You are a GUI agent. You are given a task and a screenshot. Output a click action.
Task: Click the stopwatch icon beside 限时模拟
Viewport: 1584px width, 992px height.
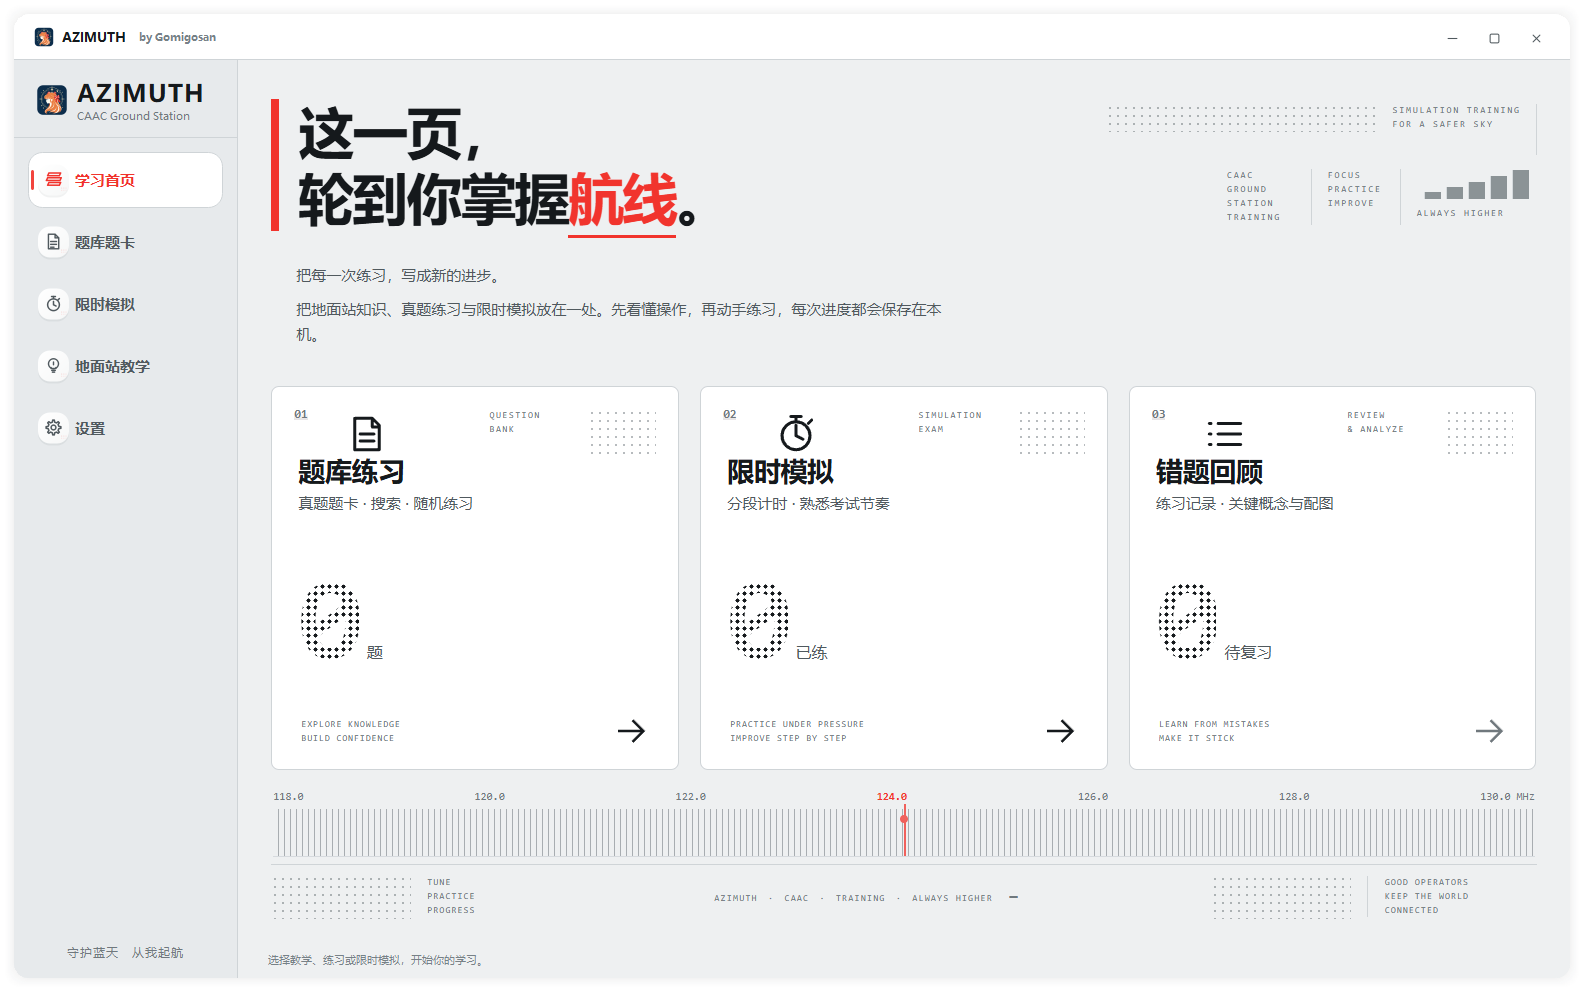(x=54, y=304)
